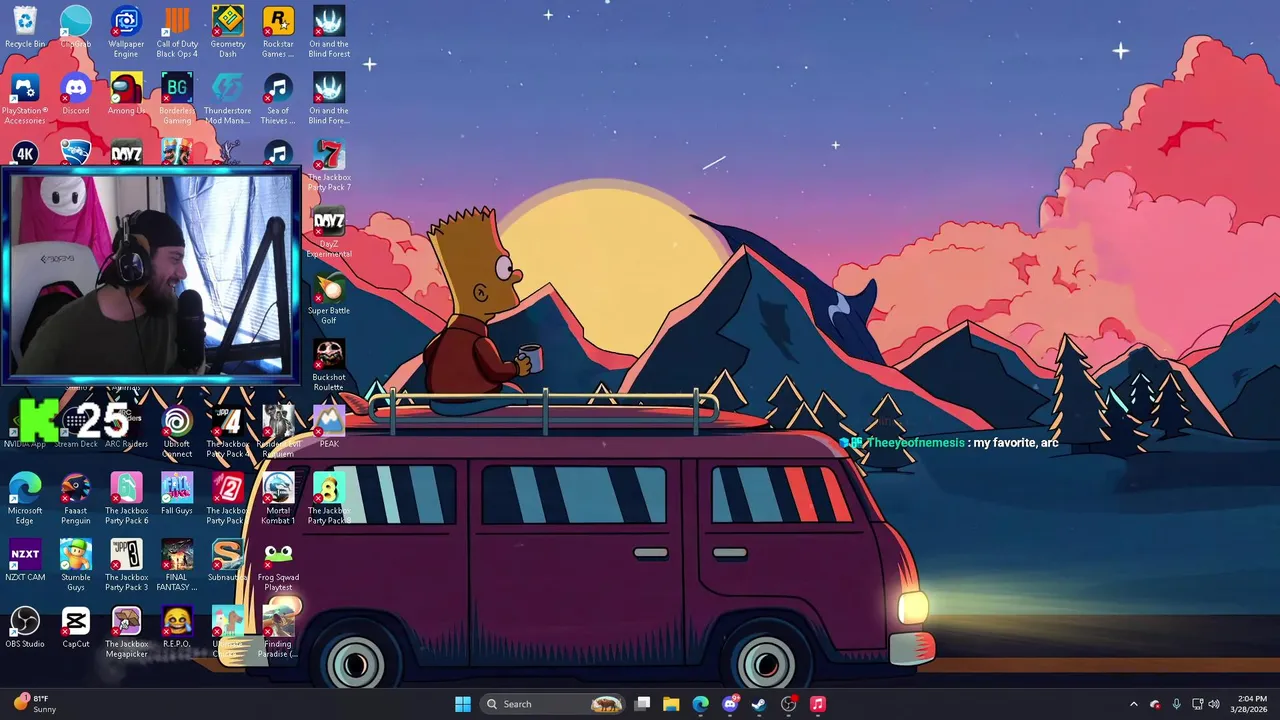Click the R.E.P.O. desktop icon
This screenshot has height=720, width=1280.
[x=177, y=629]
